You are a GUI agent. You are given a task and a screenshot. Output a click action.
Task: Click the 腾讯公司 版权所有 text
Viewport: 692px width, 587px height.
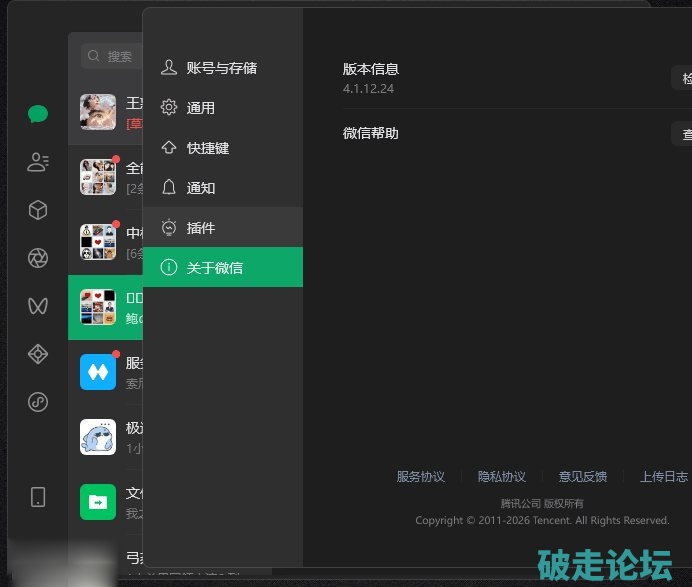(x=542, y=504)
